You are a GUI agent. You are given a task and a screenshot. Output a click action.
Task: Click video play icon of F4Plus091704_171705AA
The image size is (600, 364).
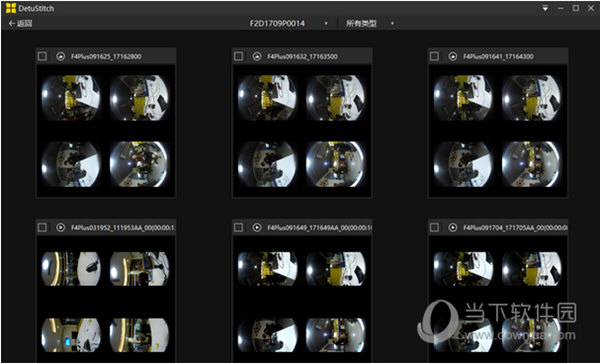coord(453,227)
